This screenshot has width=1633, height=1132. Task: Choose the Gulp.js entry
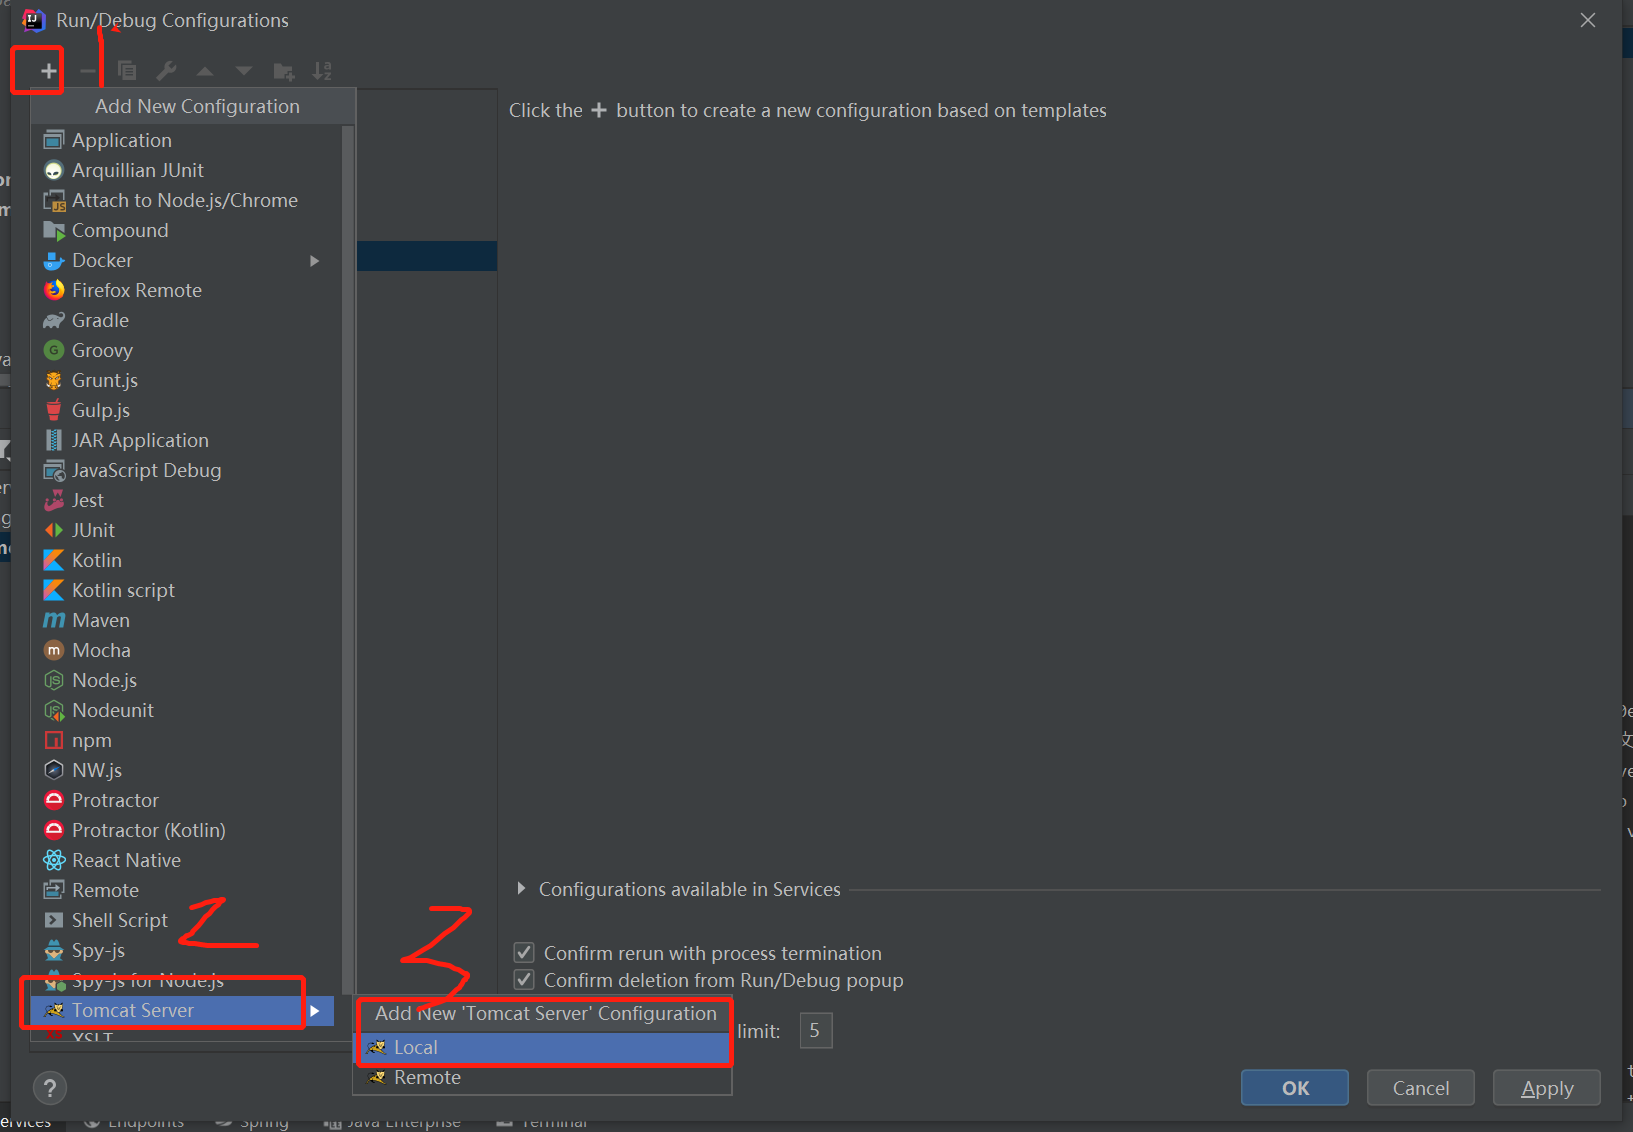[186, 410]
